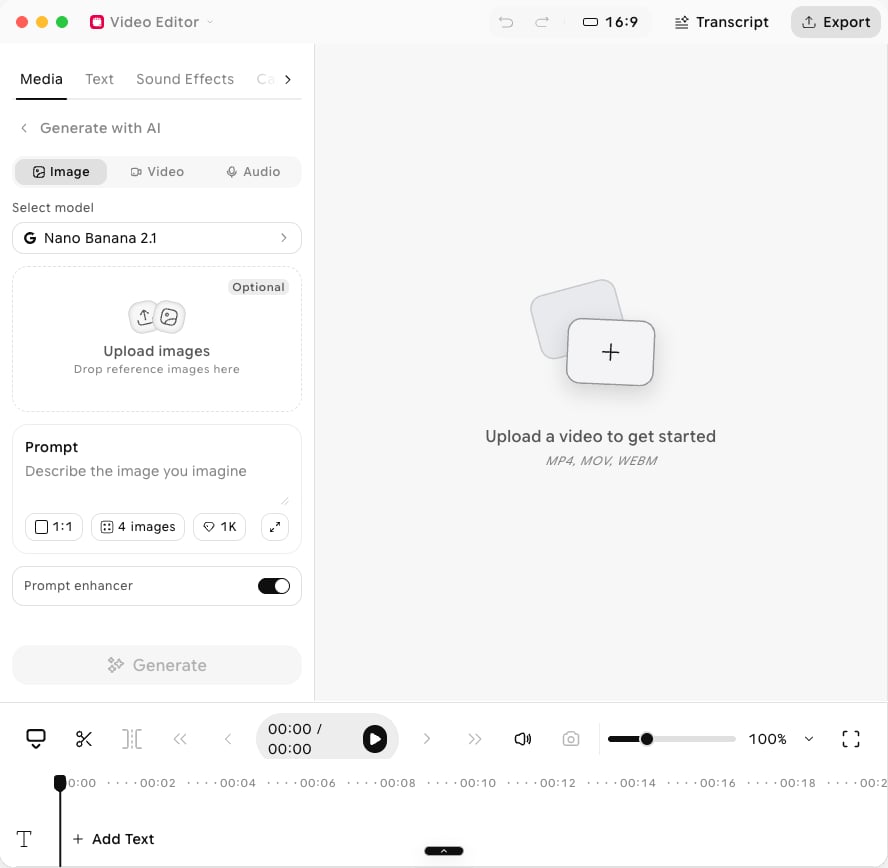The width and height of the screenshot is (888, 868).
Task: Click the Upload images label
Action: coord(157,351)
